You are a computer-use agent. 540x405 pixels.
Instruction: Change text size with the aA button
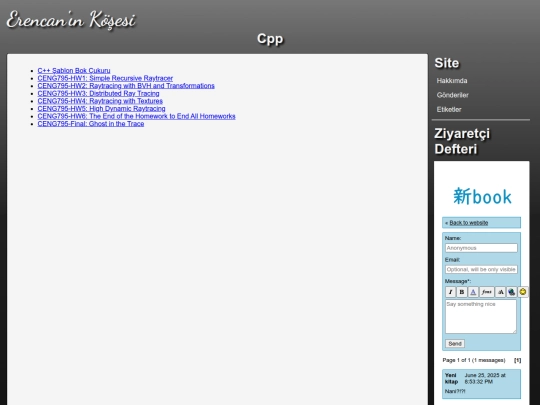[500, 292]
